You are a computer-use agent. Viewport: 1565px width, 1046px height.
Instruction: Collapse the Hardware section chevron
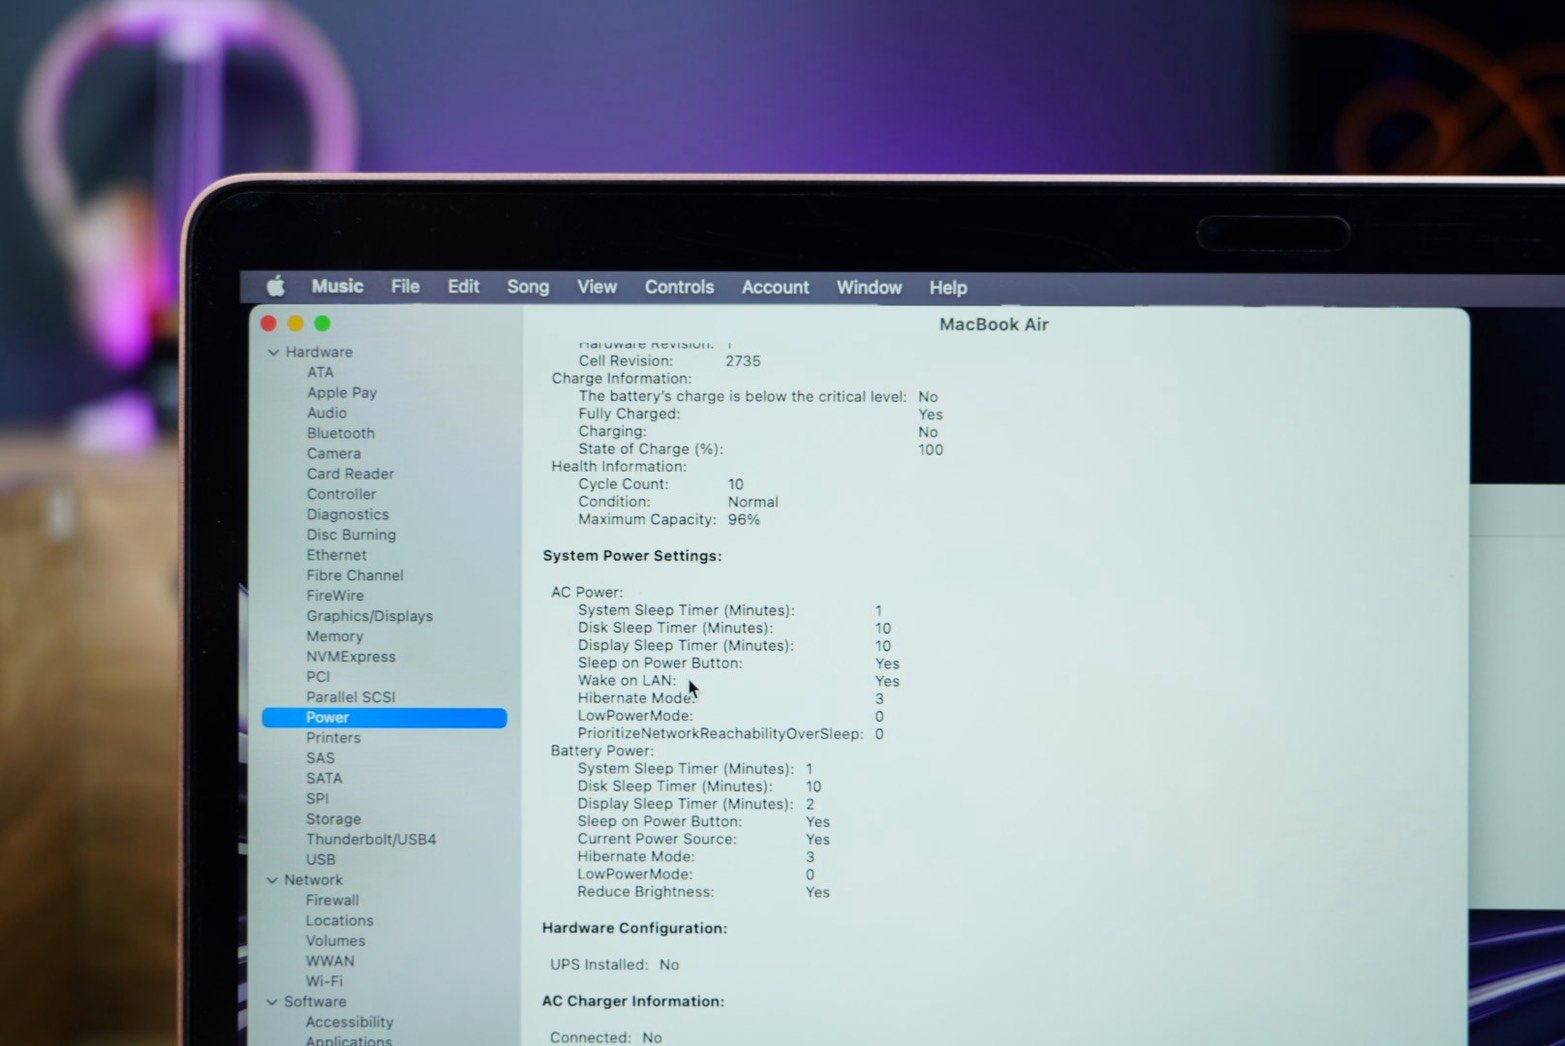point(273,352)
